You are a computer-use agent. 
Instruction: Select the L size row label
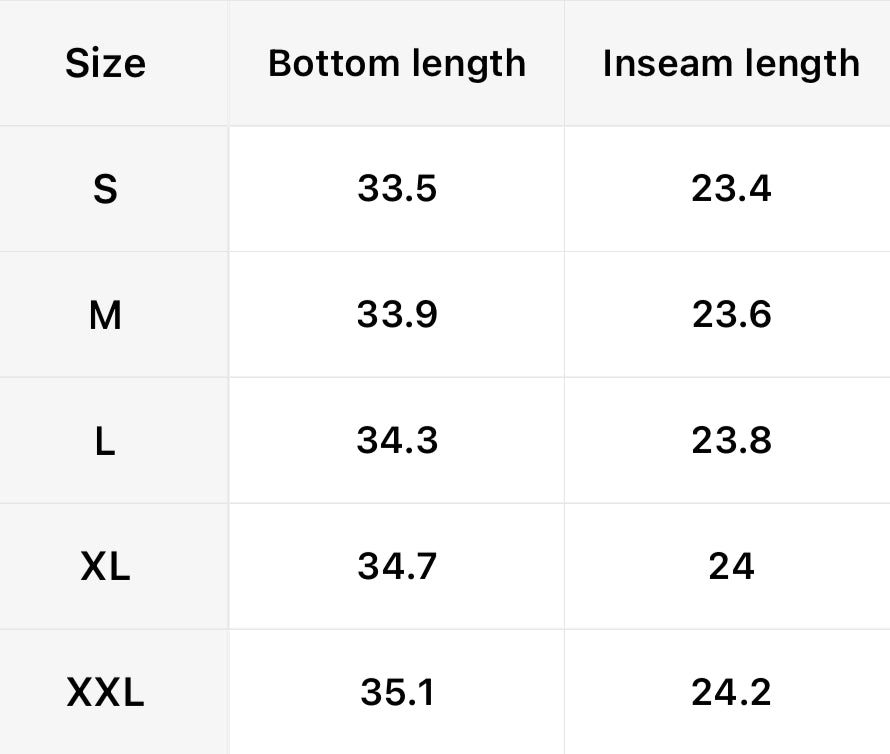105,442
